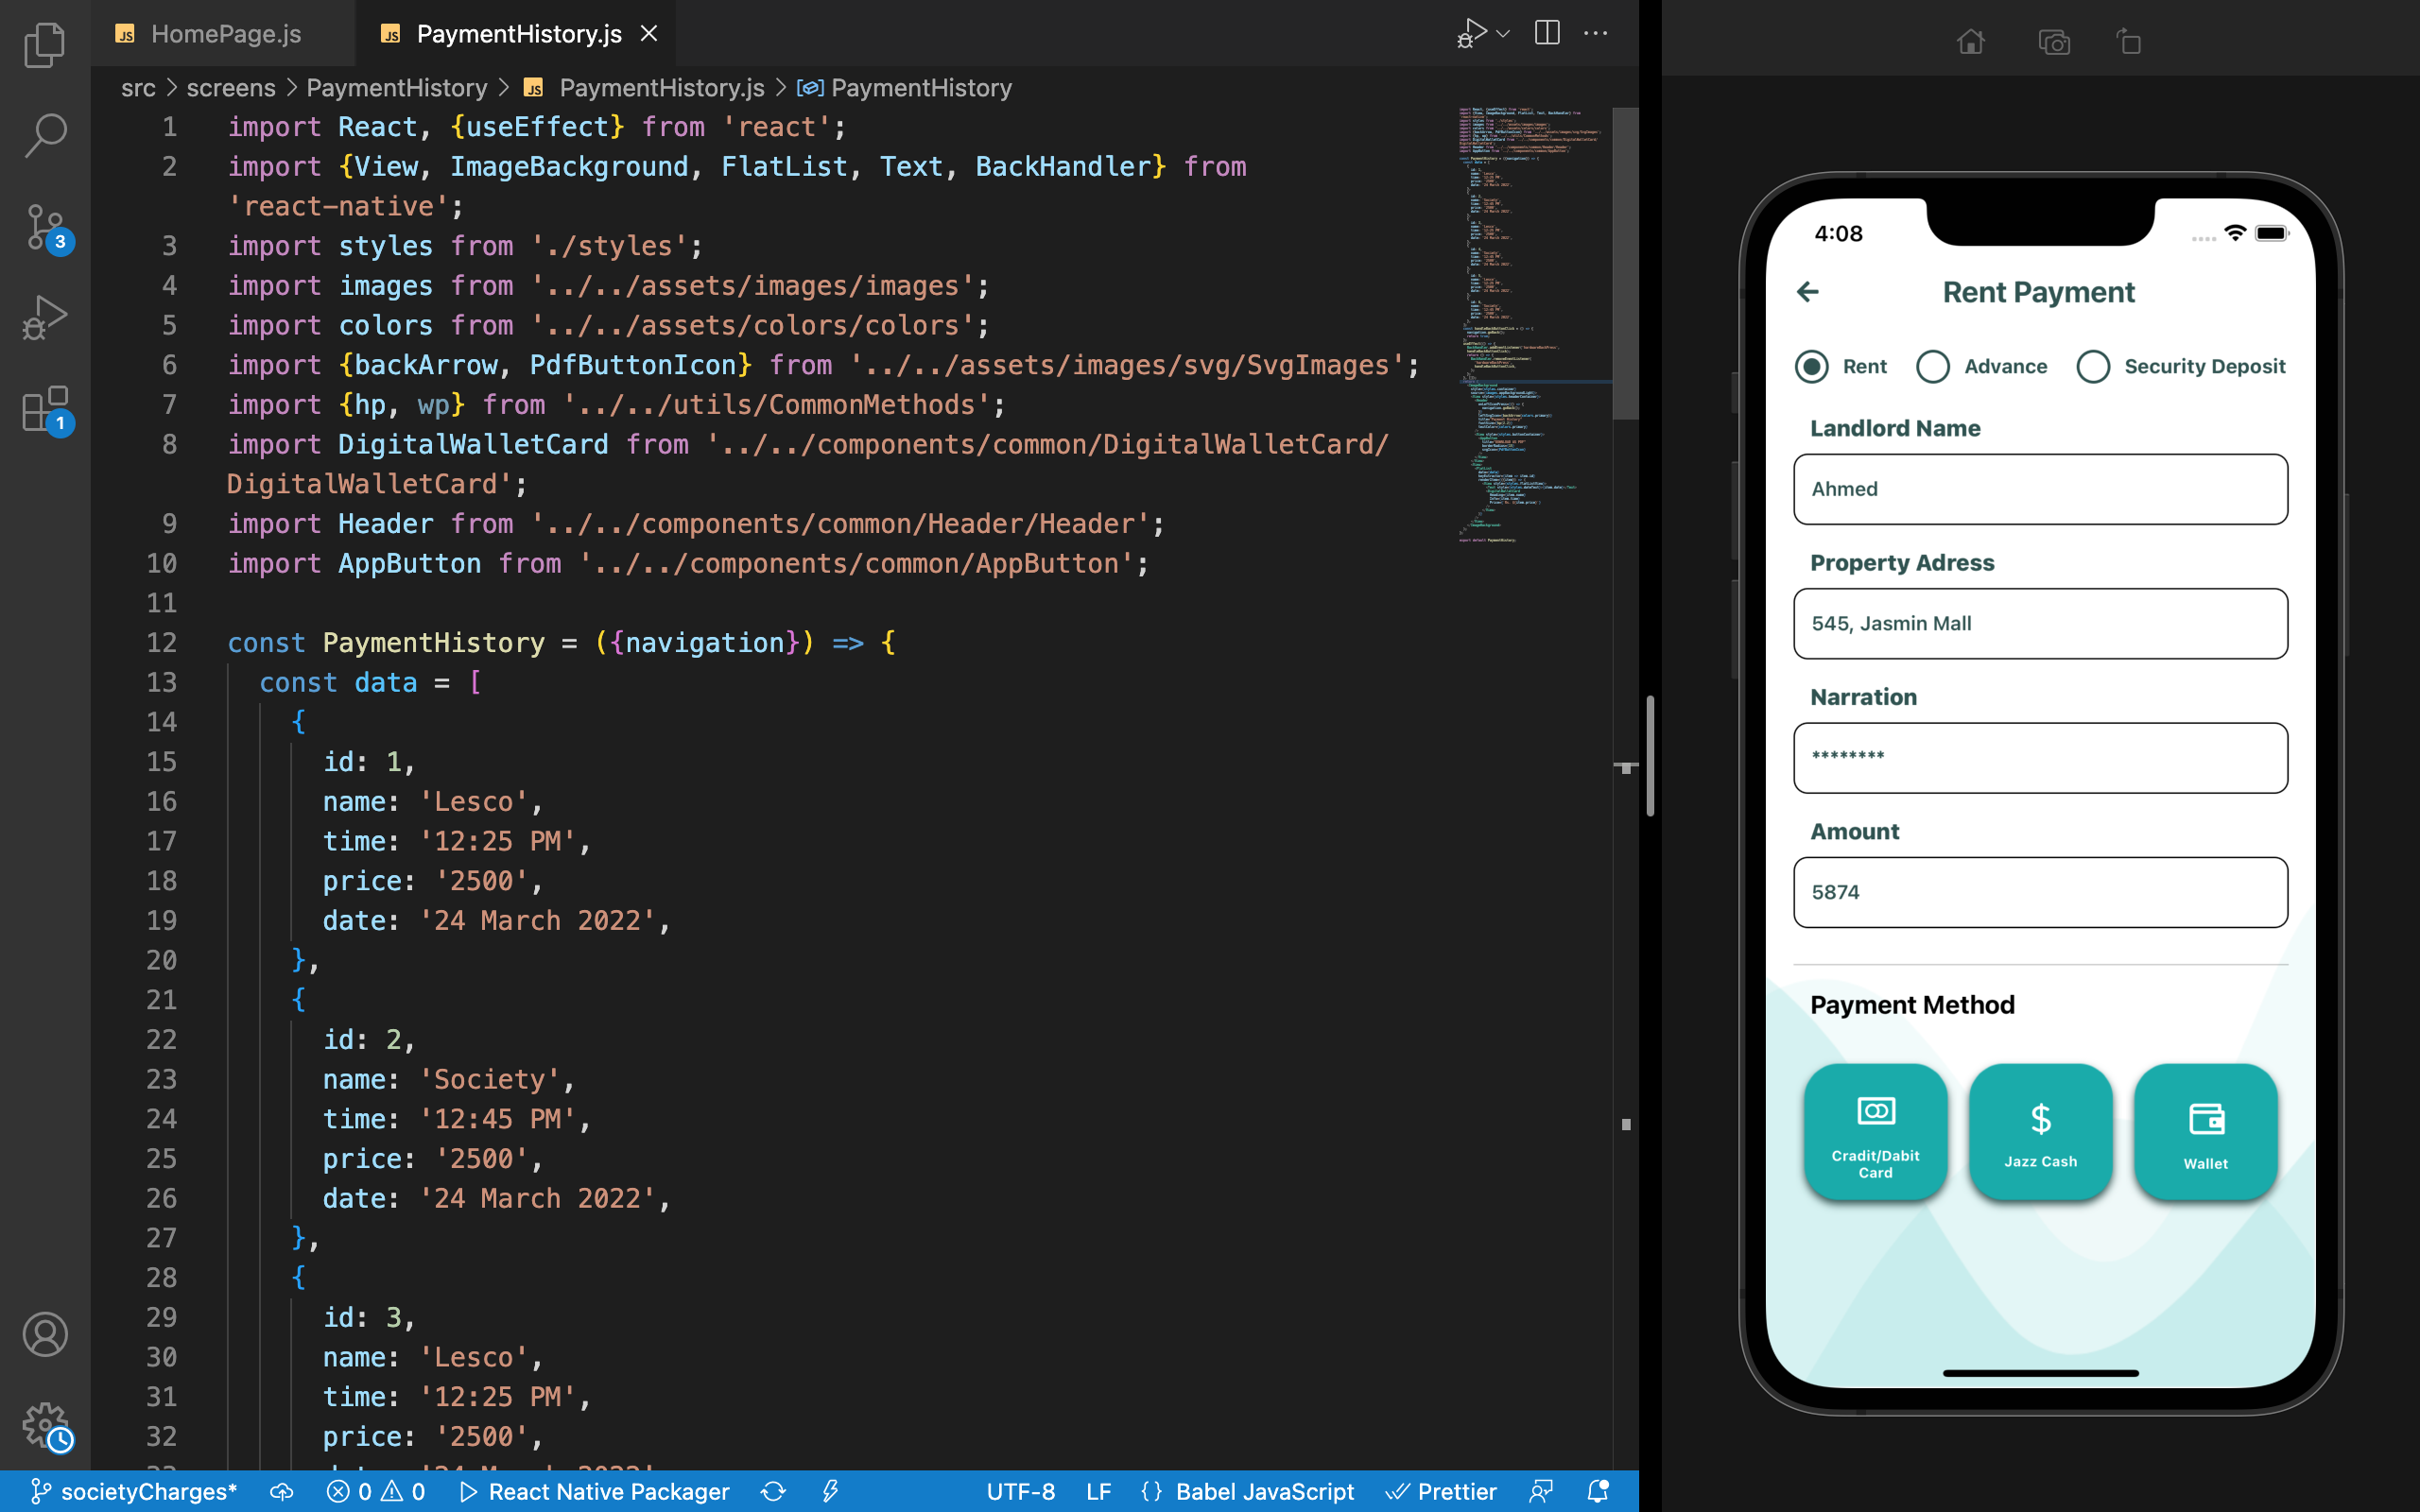Select the Rent radio button
This screenshot has height=1512, width=2420.
click(1812, 366)
